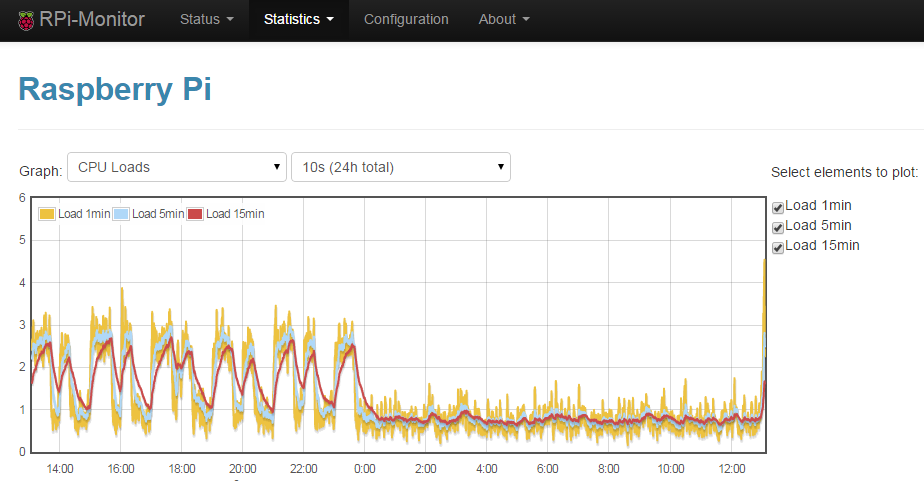
Task: Click the Raspberry Pi page heading
Action: pyautogui.click(x=115, y=89)
